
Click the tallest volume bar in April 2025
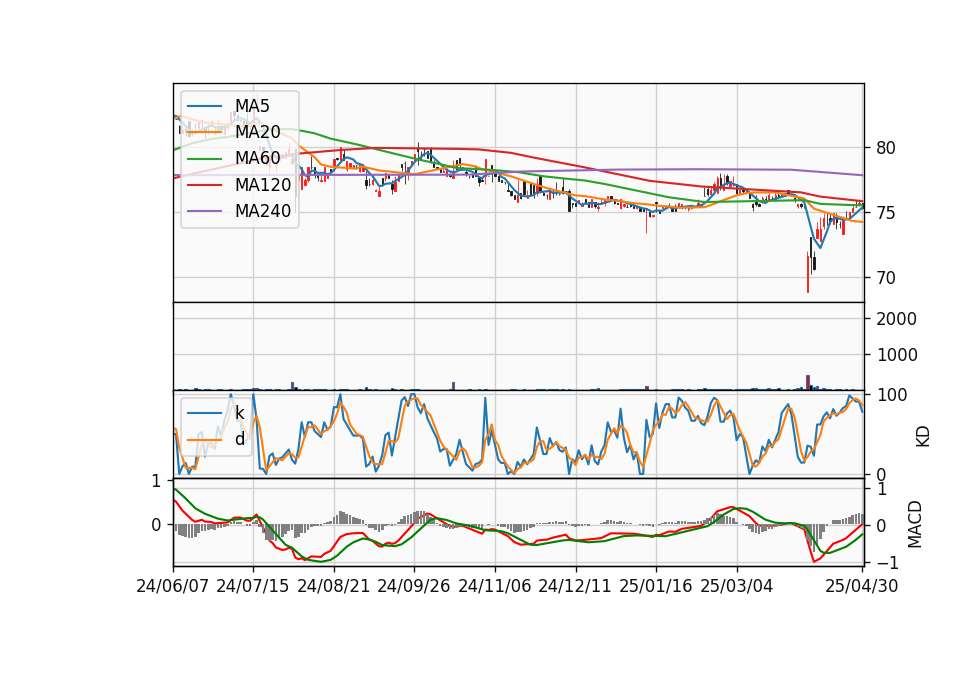pos(808,383)
